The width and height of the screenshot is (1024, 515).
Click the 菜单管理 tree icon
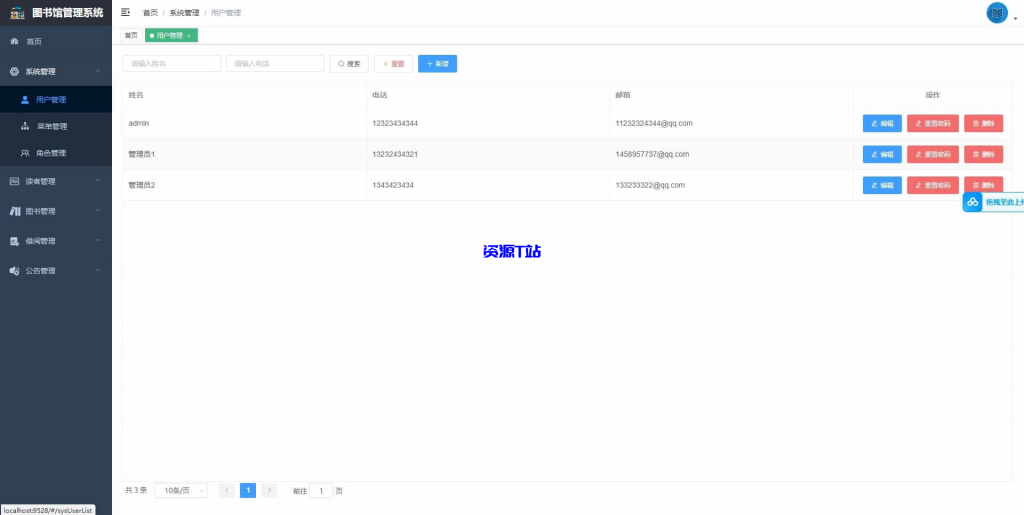coord(25,127)
